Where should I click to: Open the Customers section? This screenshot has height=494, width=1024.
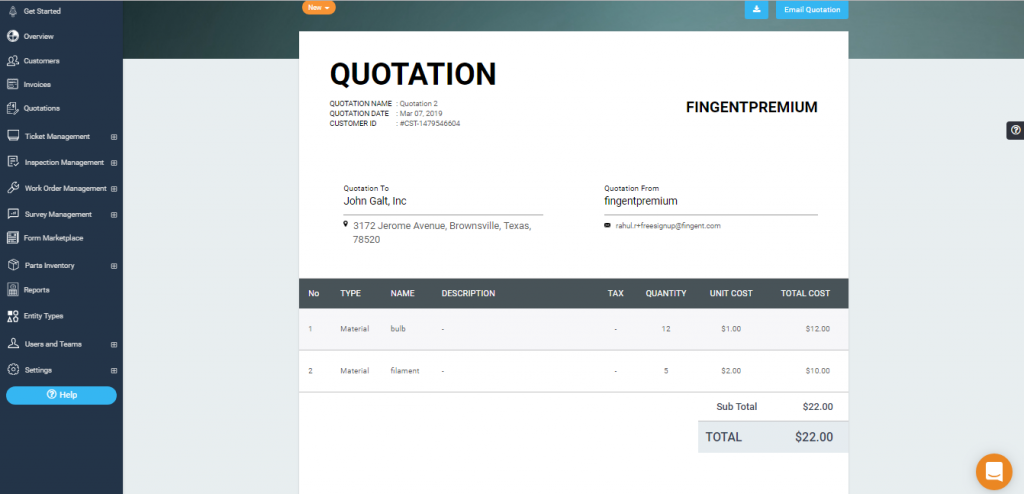pos(42,61)
